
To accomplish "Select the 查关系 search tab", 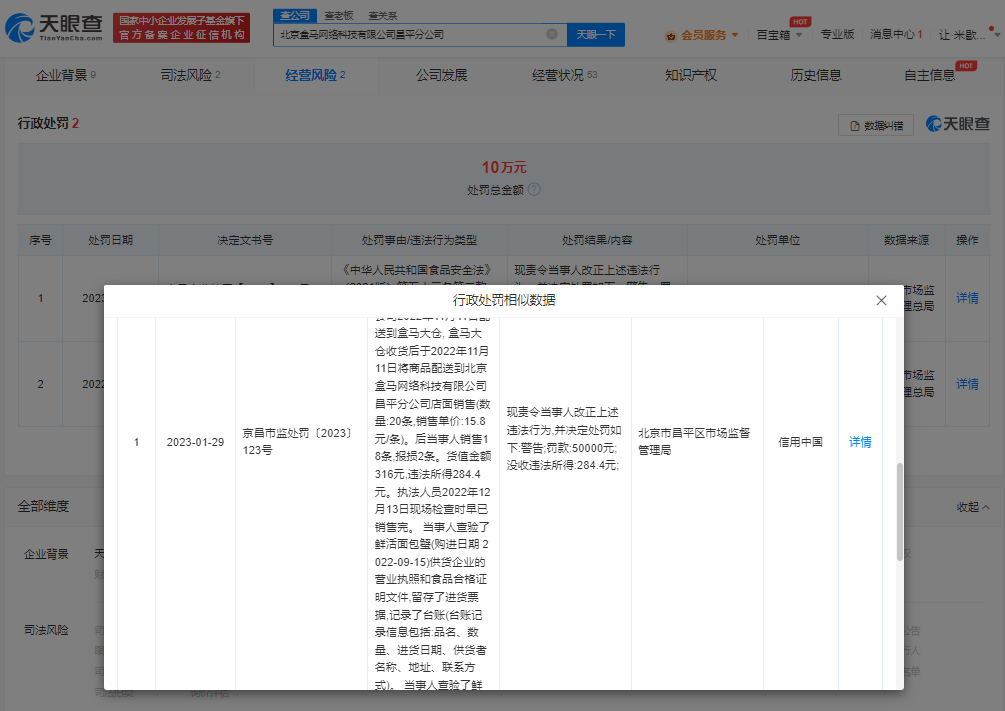I will (x=383, y=15).
